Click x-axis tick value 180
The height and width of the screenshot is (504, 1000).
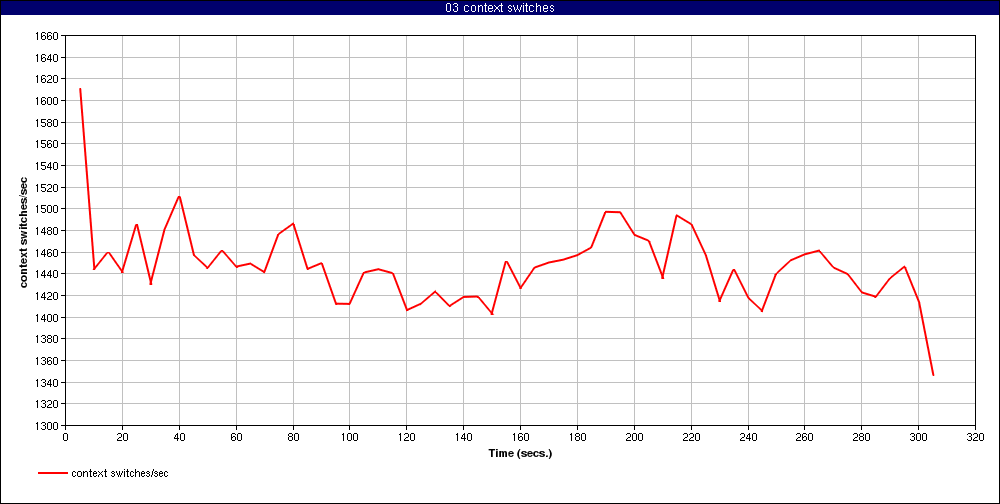click(577, 437)
